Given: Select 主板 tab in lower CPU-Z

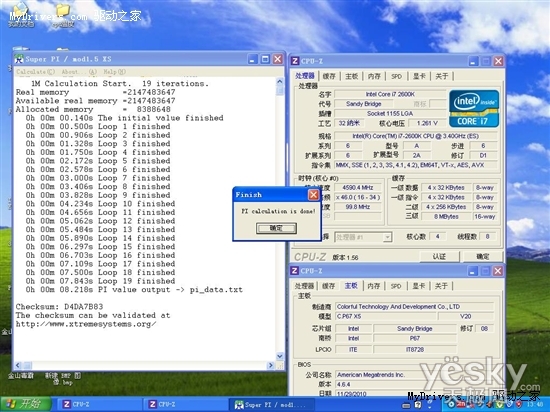Looking at the screenshot, I should click(351, 286).
